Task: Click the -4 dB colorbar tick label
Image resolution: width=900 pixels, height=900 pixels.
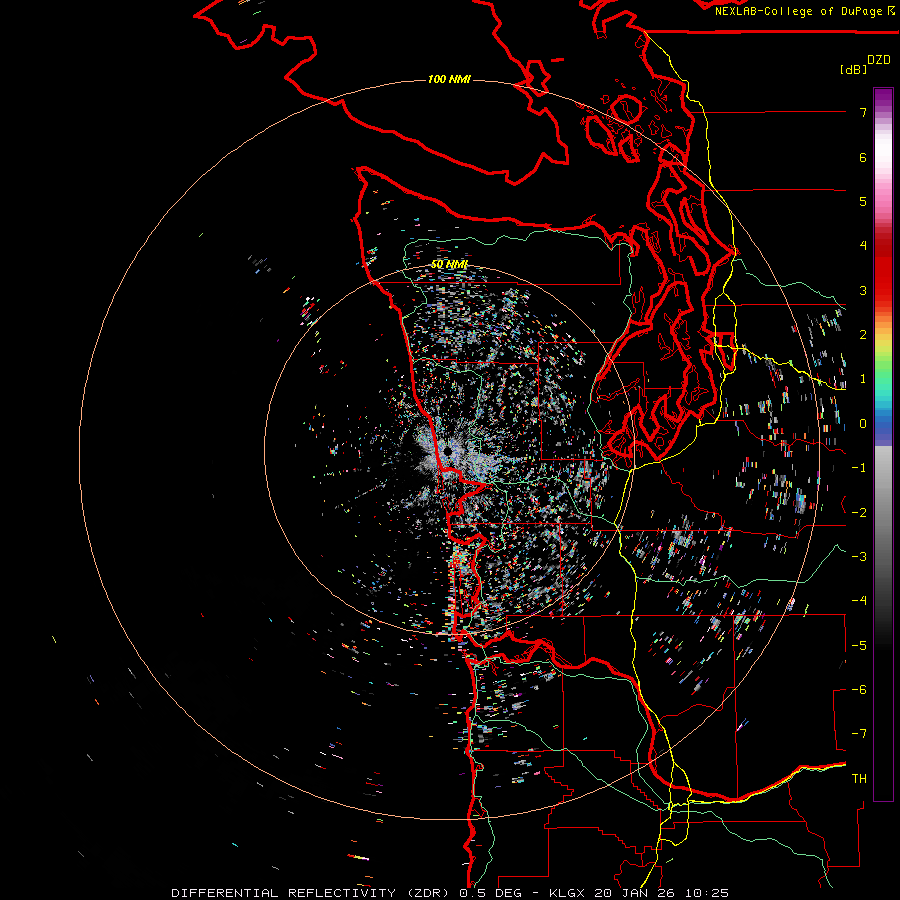Action: (x=859, y=600)
